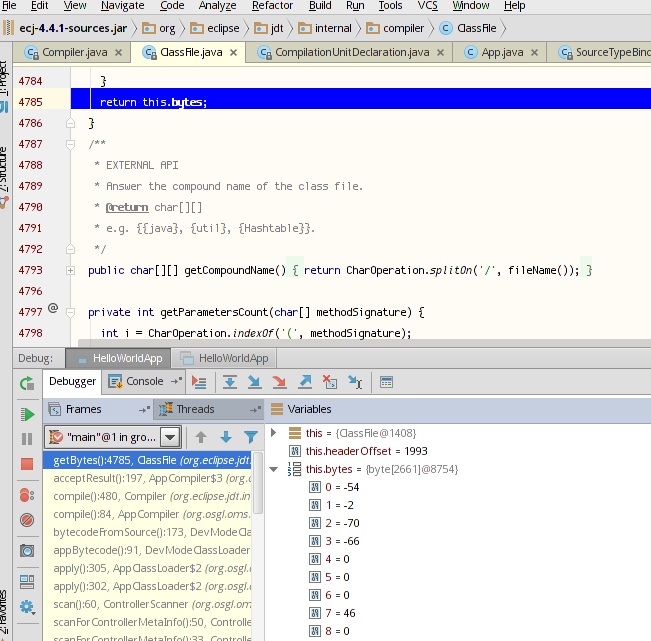Pause the program execution
The height and width of the screenshot is (641, 651).
[27, 439]
